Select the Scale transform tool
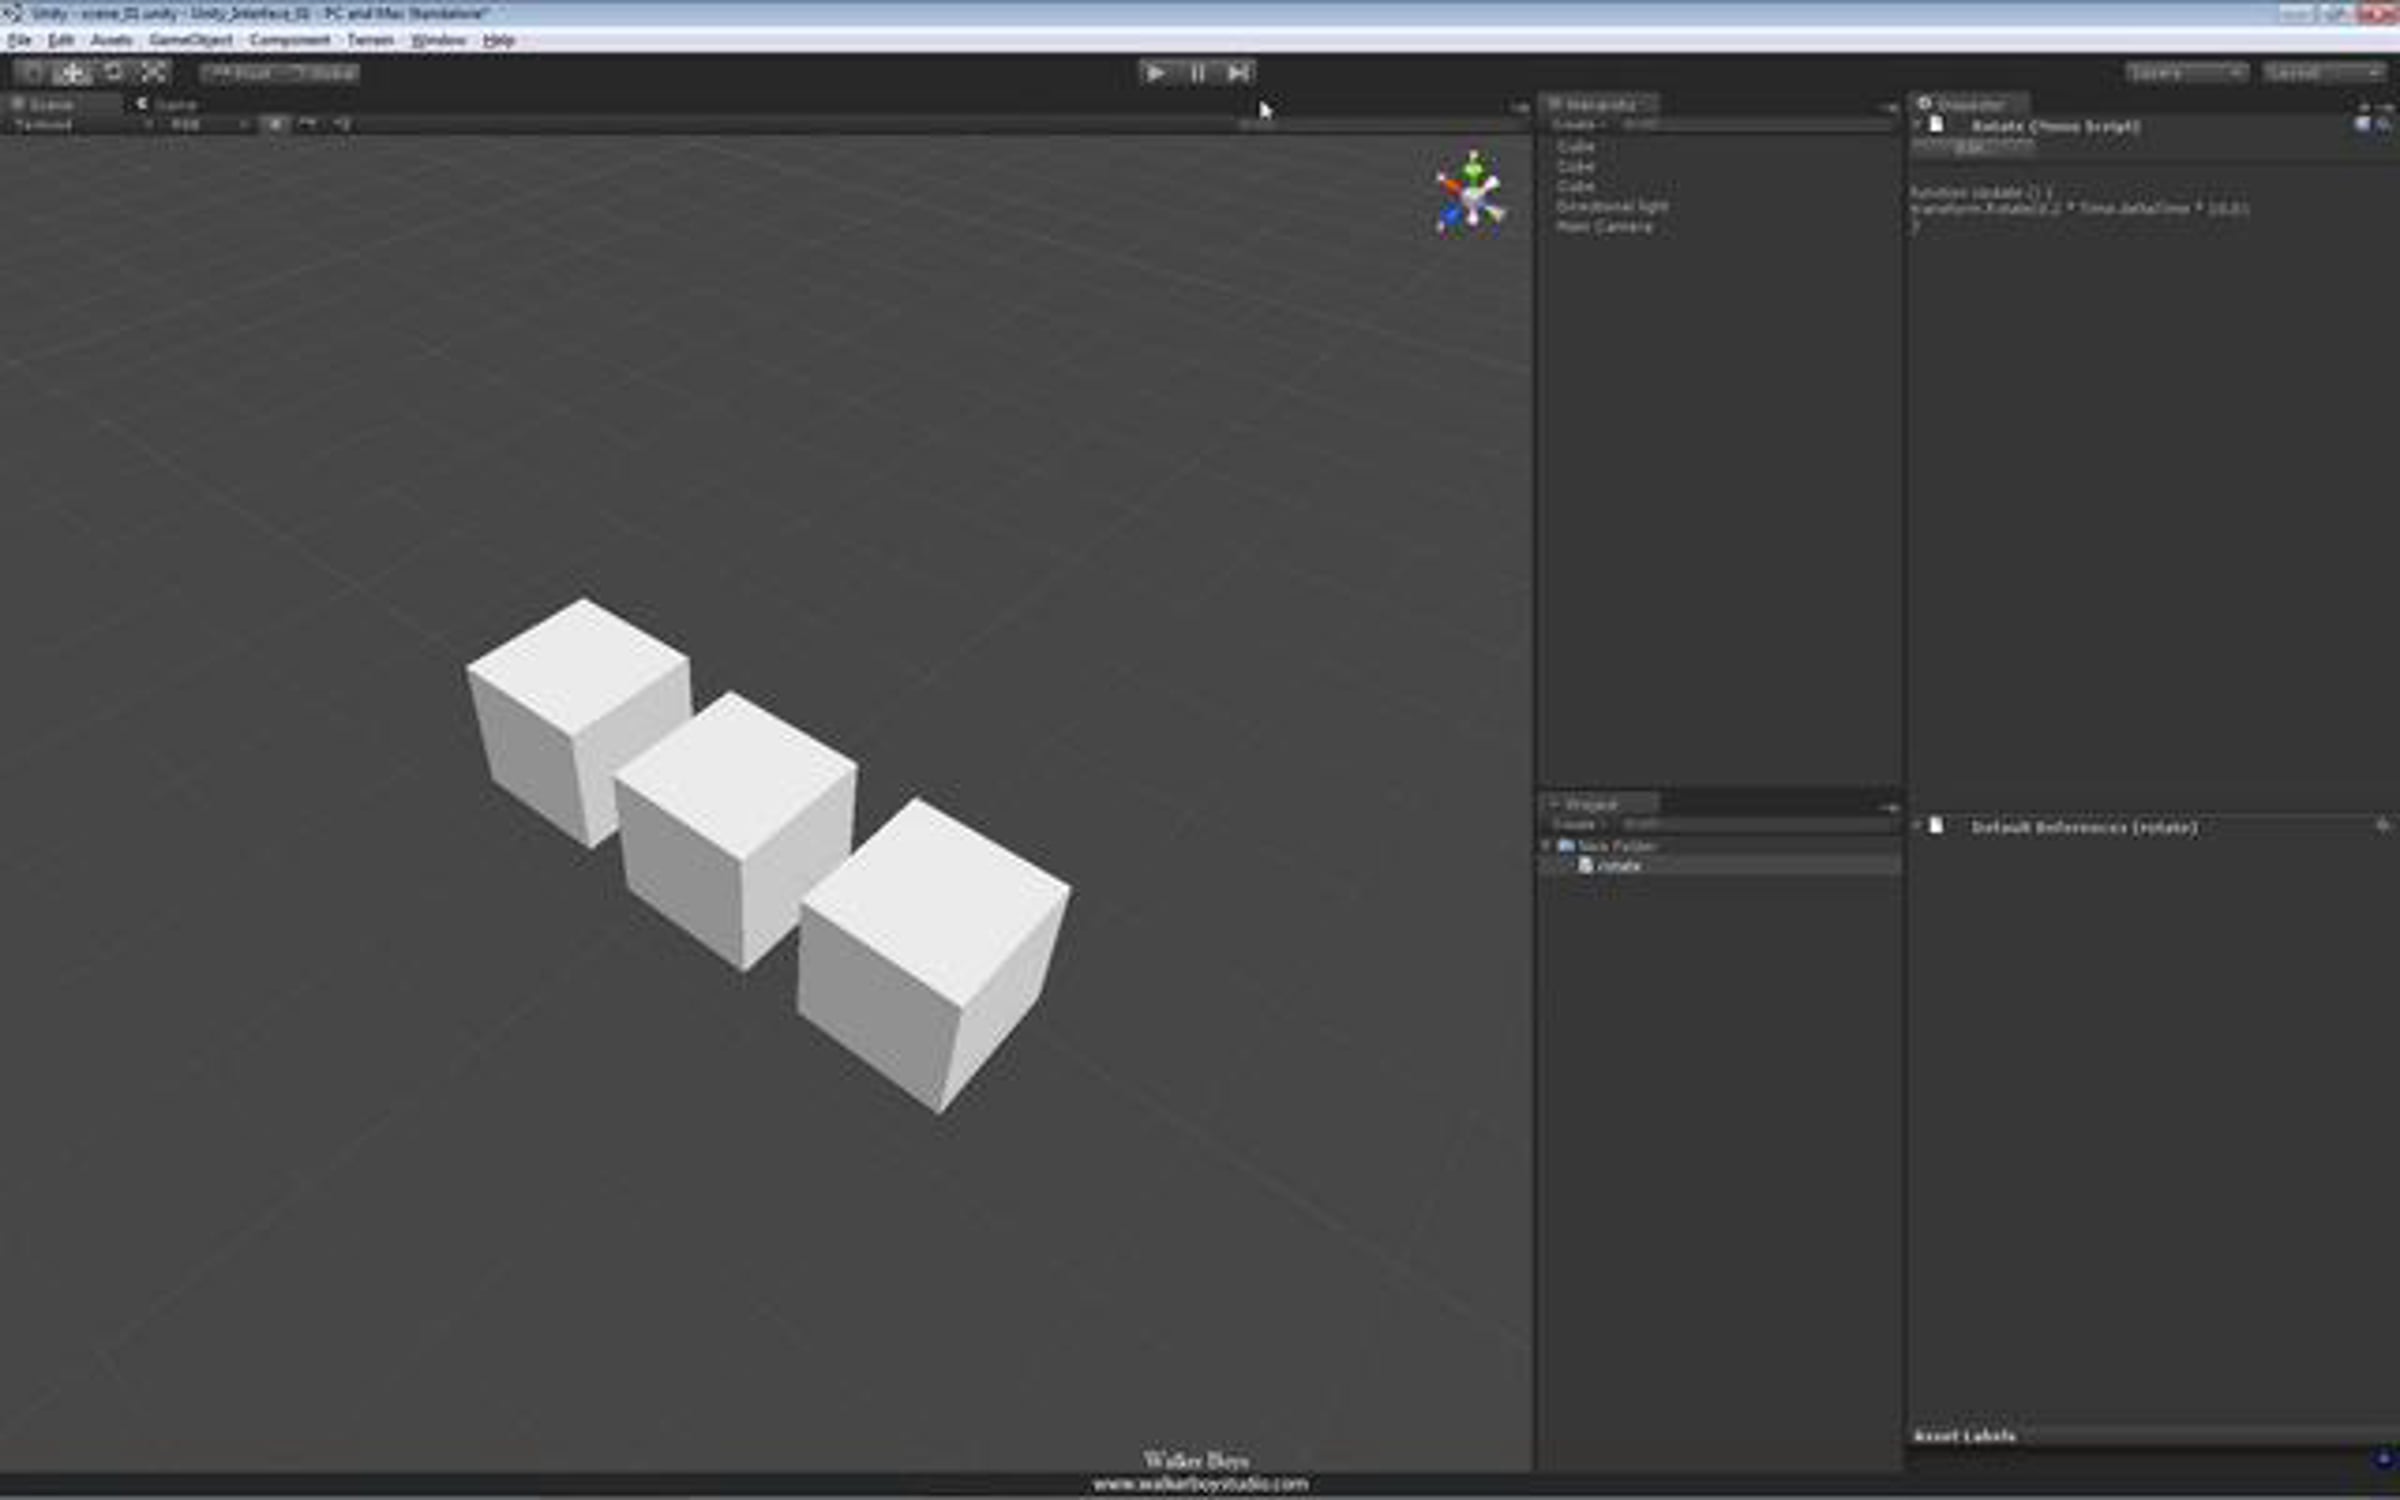Screen dimensions: 2400x1500 click(153, 72)
